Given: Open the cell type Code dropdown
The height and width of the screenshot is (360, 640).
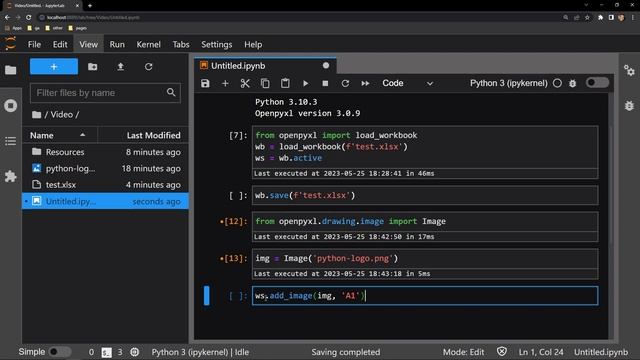Looking at the screenshot, I should click(x=407, y=83).
